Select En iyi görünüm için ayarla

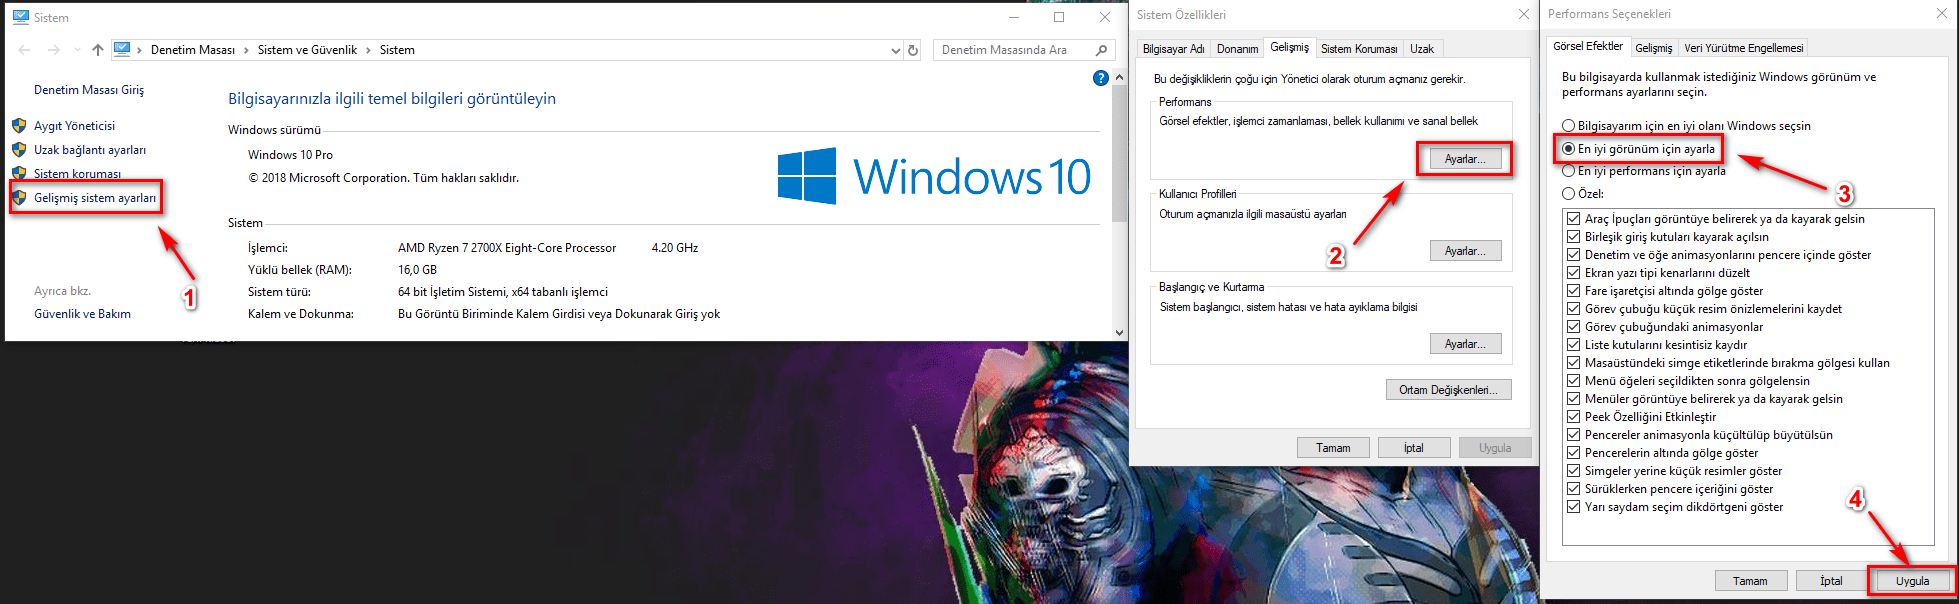(1639, 149)
